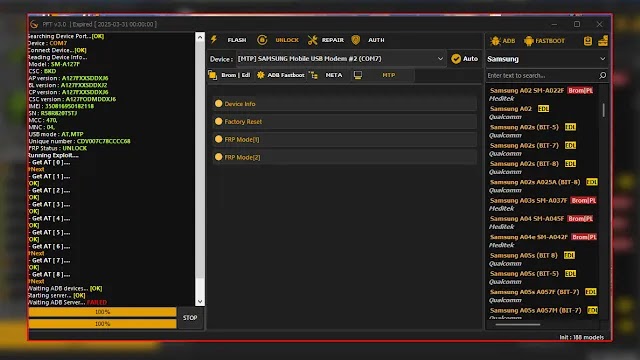This screenshot has height=360, width=640.
Task: Select Samsung A05s A057F (BIT-7) model
Action: point(542,296)
